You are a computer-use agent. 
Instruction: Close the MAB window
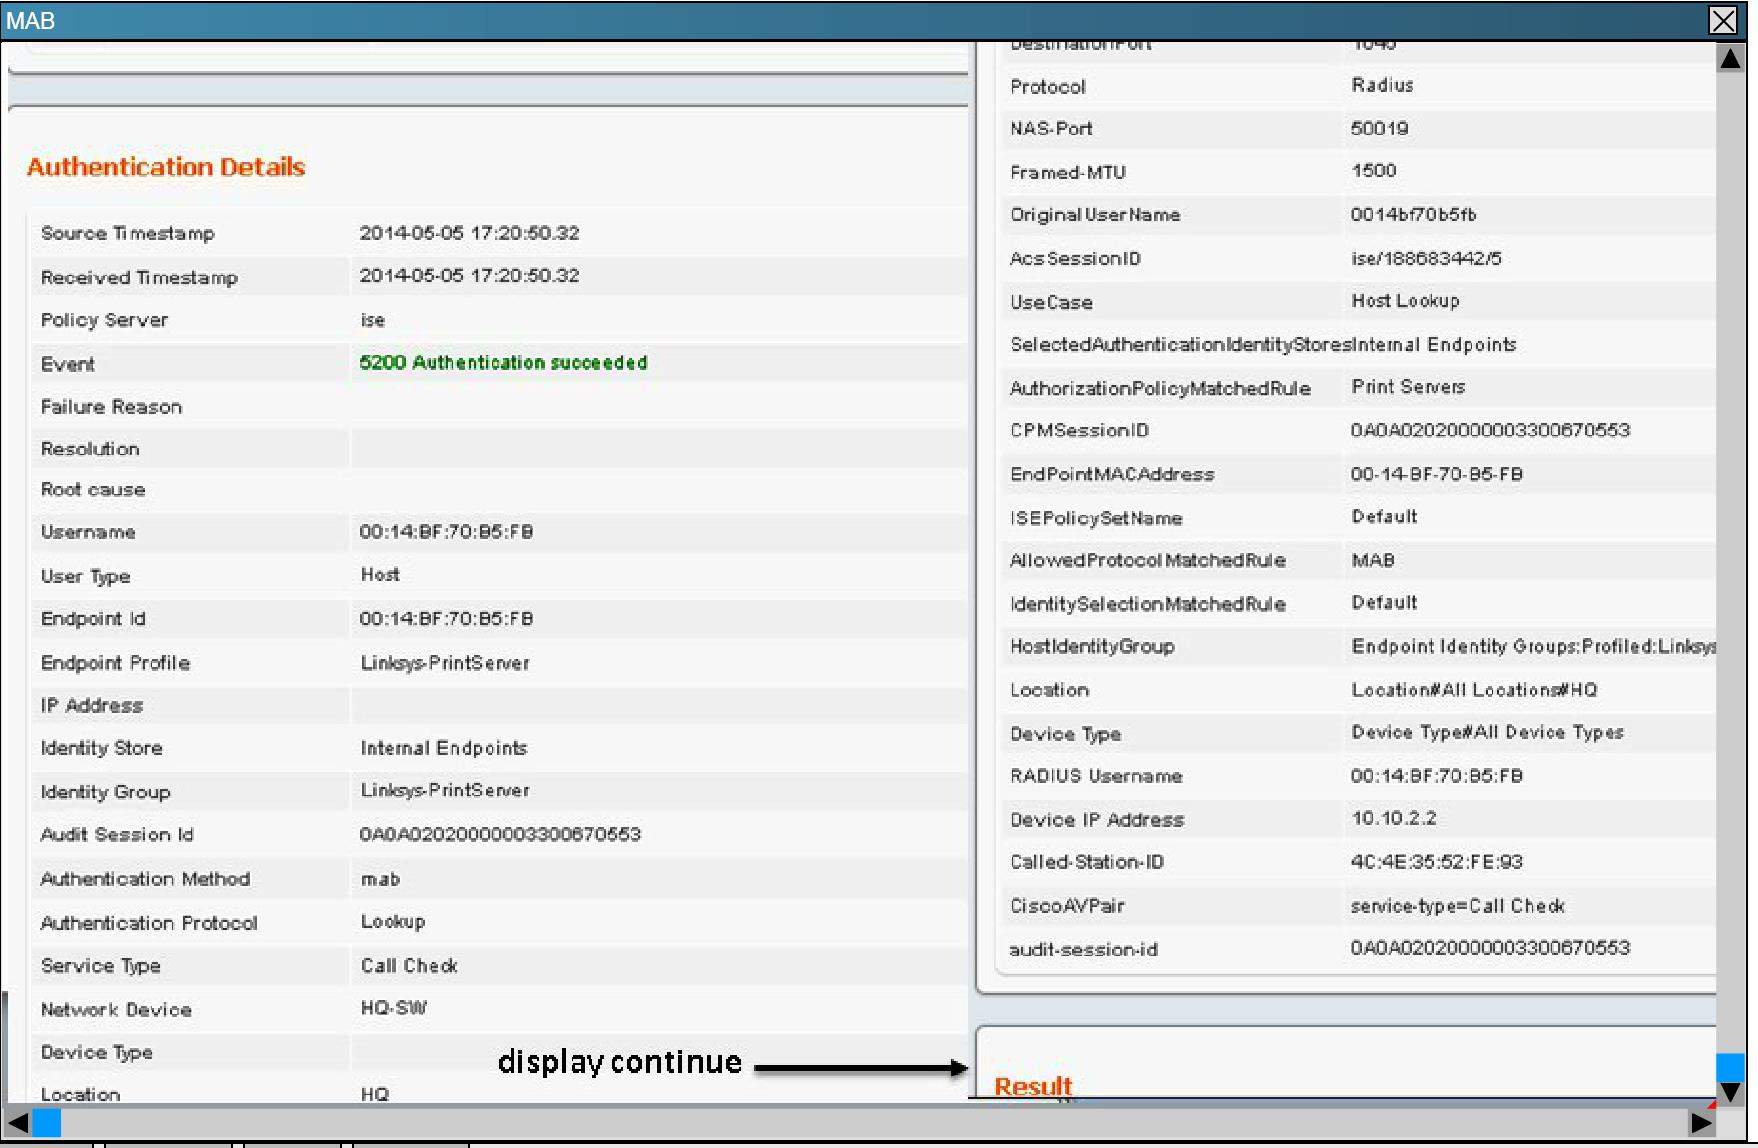coord(1723,21)
